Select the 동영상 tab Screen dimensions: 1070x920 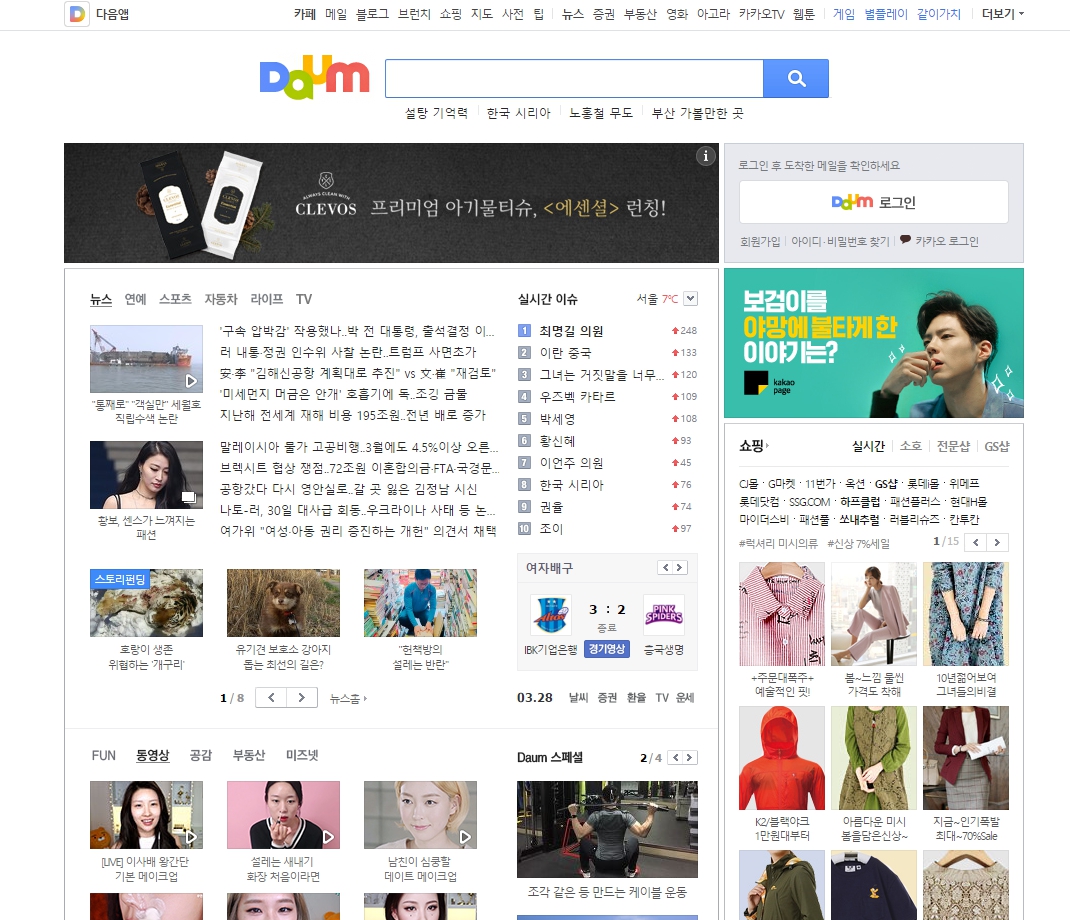pyautogui.click(x=153, y=756)
